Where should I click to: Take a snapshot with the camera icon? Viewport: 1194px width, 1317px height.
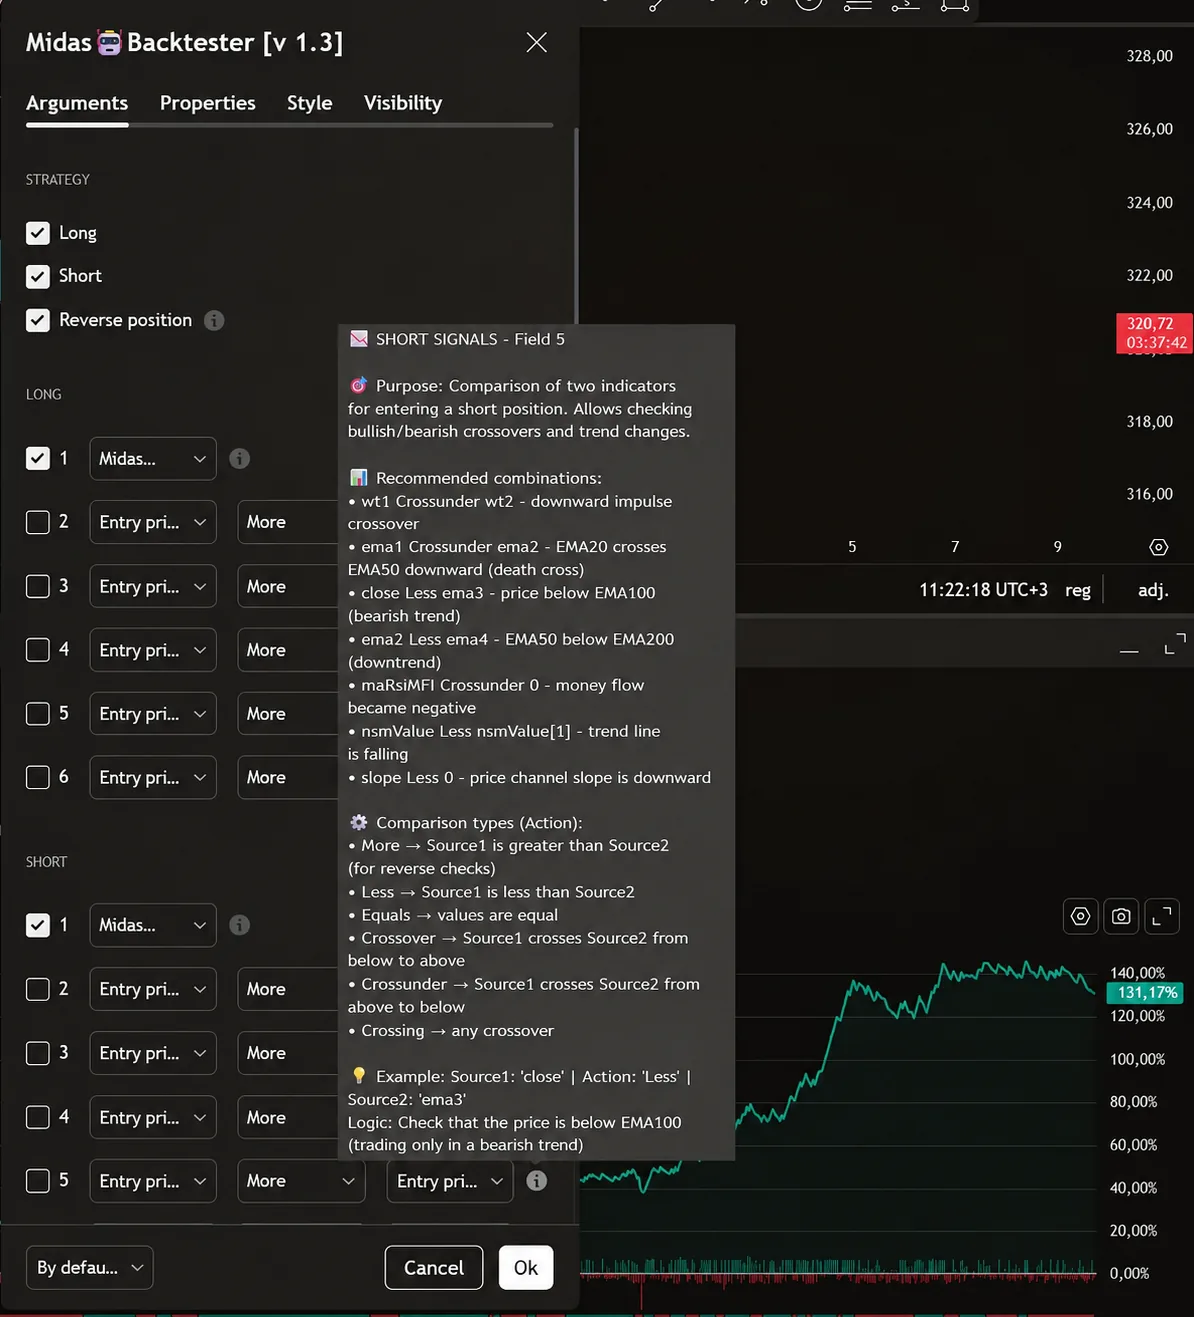1121,916
